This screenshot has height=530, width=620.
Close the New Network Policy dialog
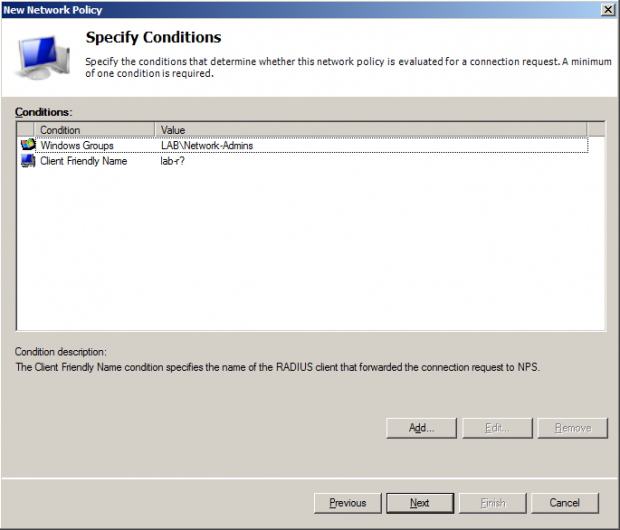(608, 9)
